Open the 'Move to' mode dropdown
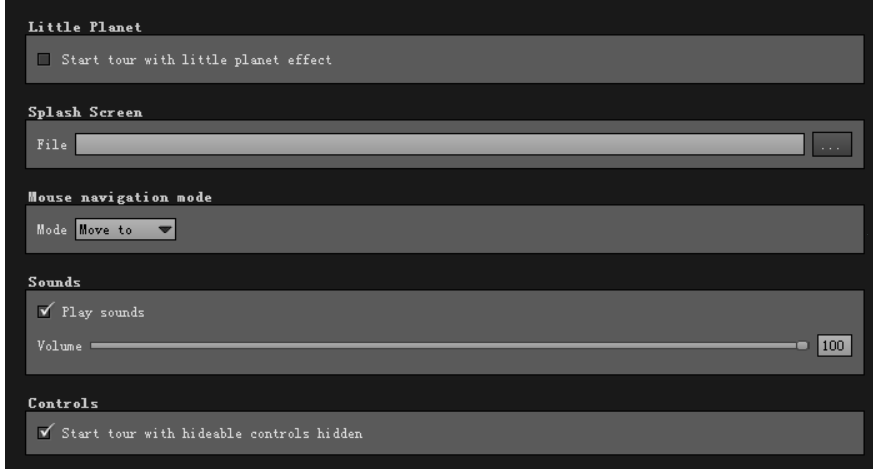This screenshot has height=469, width=873. click(125, 229)
